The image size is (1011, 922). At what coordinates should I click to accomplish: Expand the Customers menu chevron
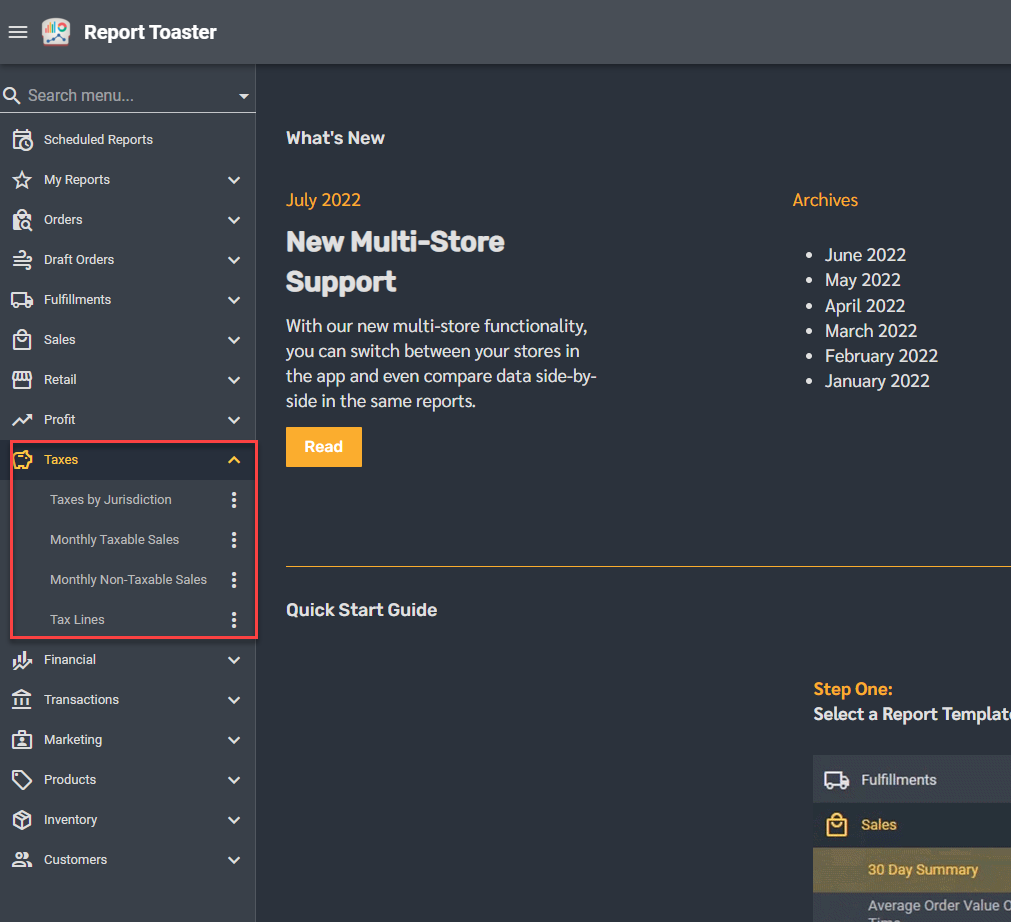tap(234, 860)
